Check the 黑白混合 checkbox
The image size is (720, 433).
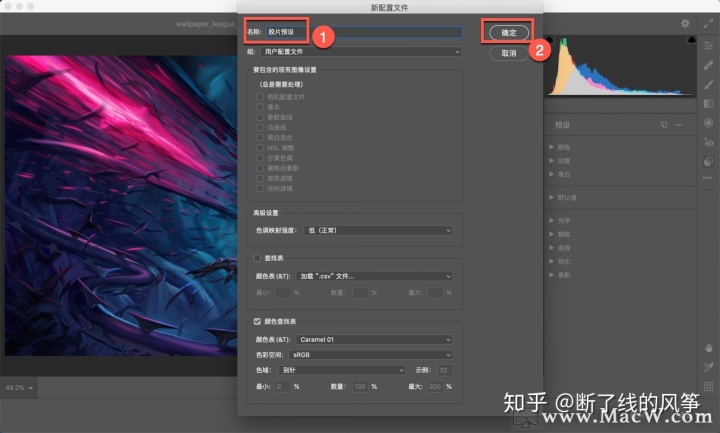tap(260, 137)
